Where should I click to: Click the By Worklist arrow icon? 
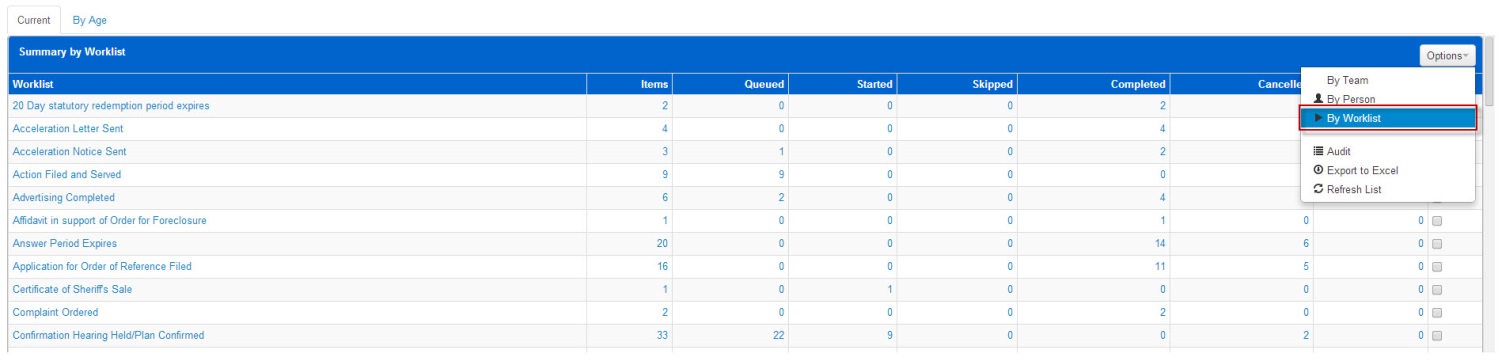[1318, 118]
